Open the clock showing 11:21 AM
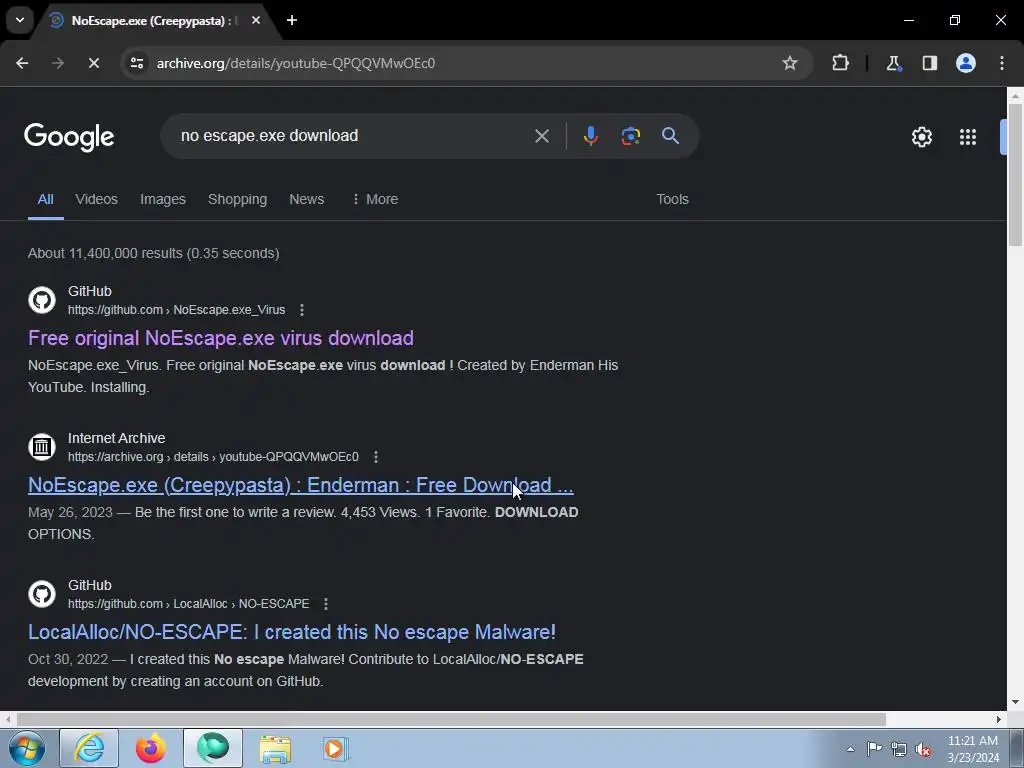This screenshot has width=1024, height=768. point(973,749)
